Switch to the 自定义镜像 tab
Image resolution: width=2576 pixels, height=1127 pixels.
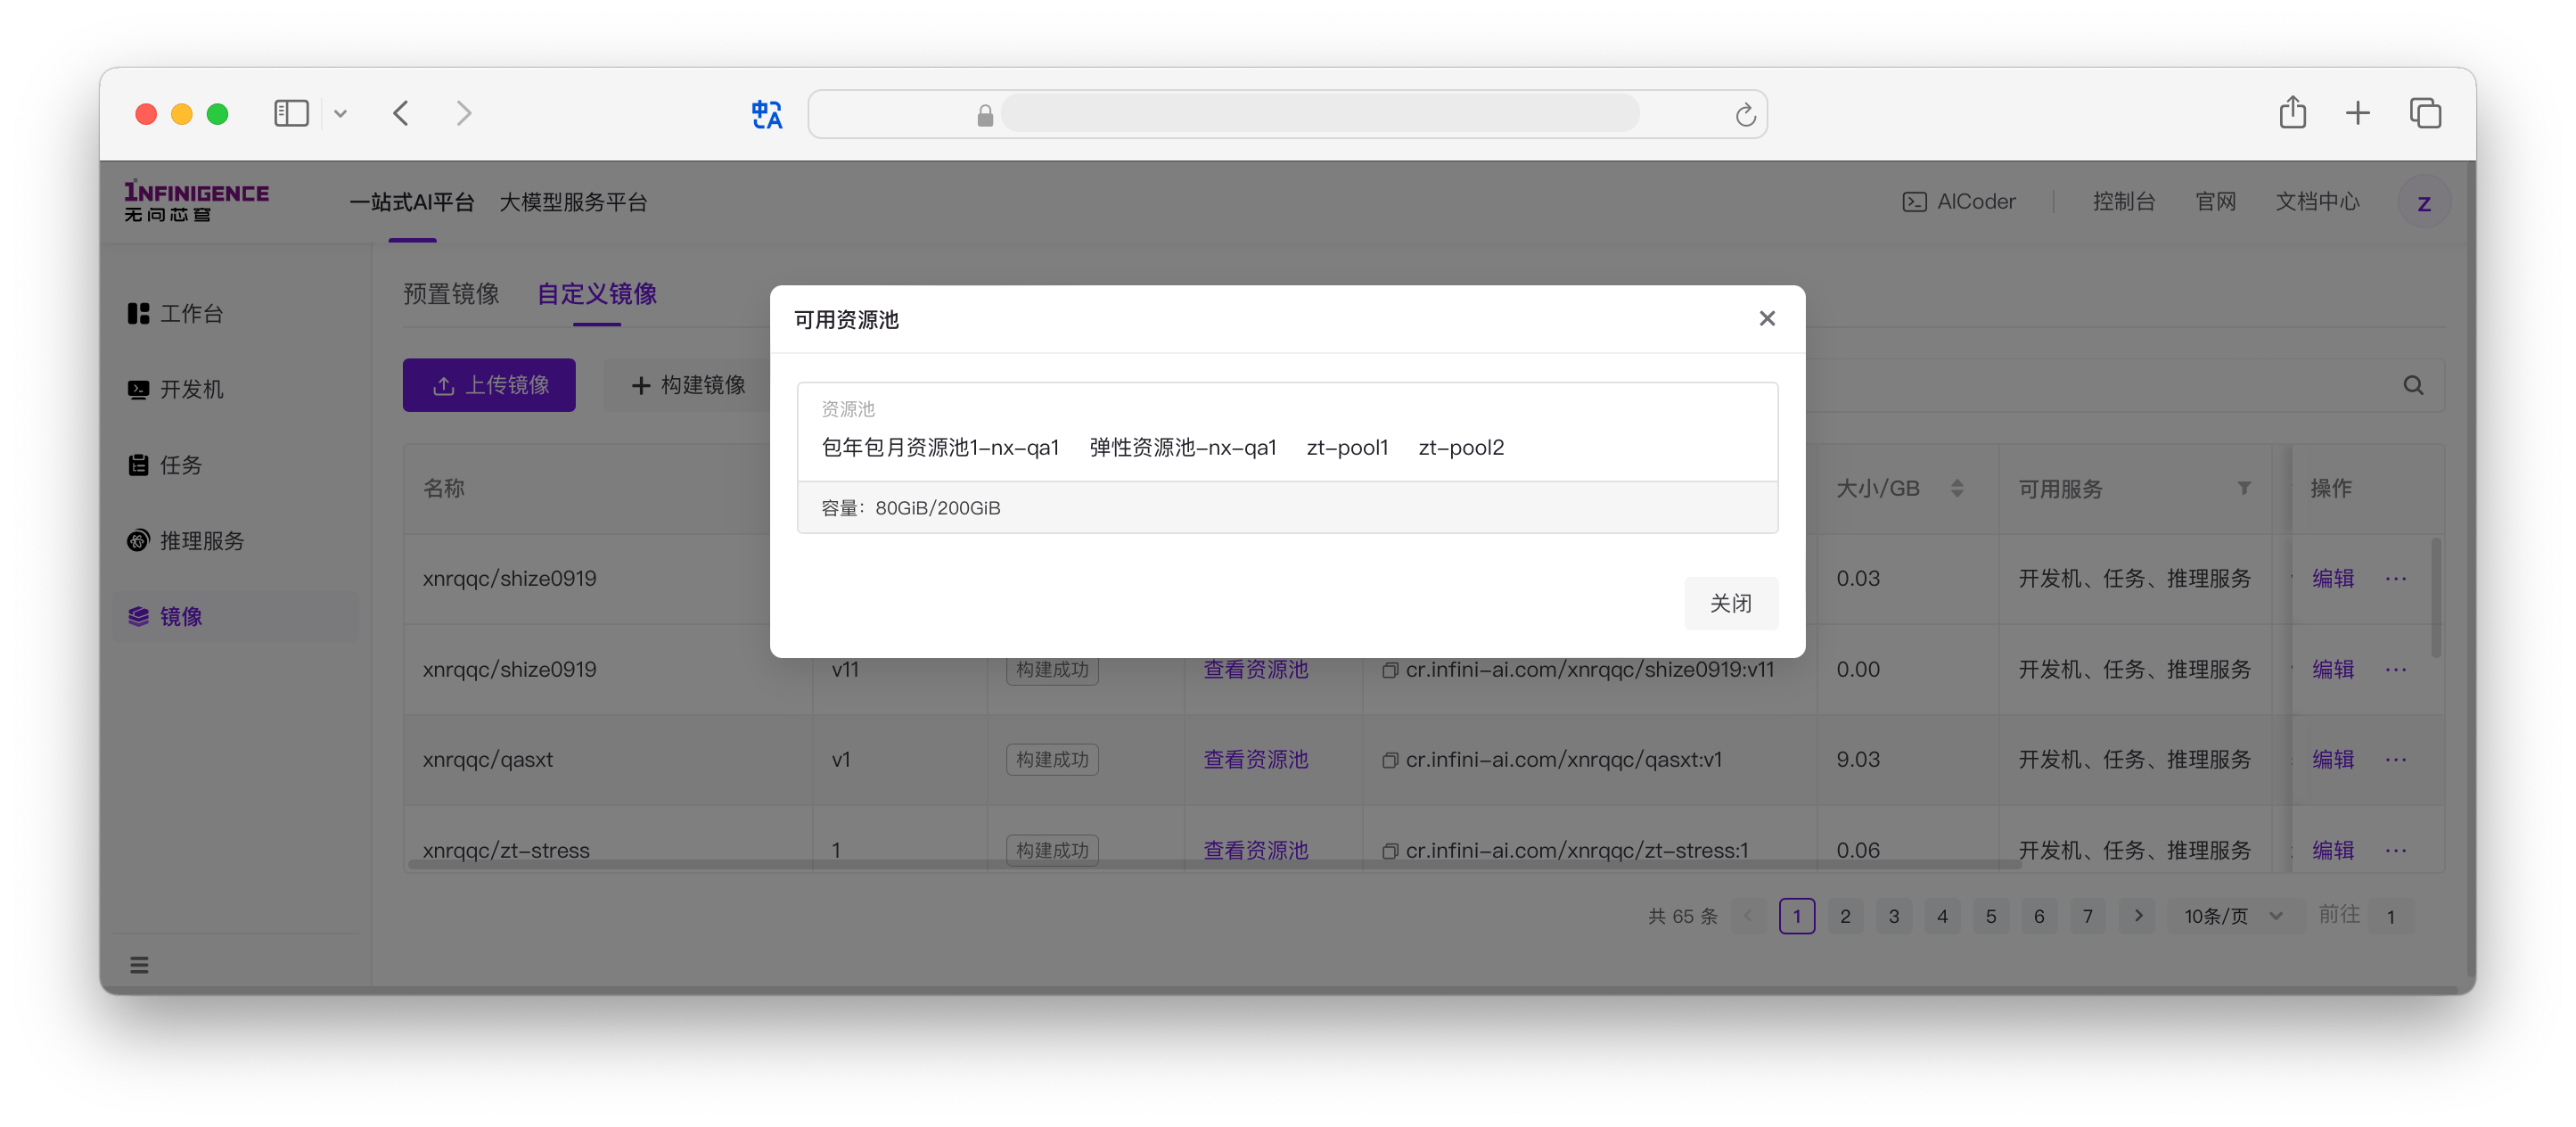[597, 293]
